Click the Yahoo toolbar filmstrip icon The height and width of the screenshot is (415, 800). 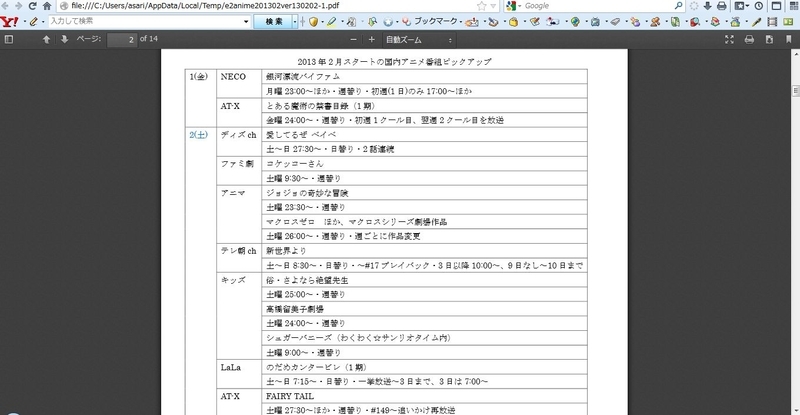772,21
